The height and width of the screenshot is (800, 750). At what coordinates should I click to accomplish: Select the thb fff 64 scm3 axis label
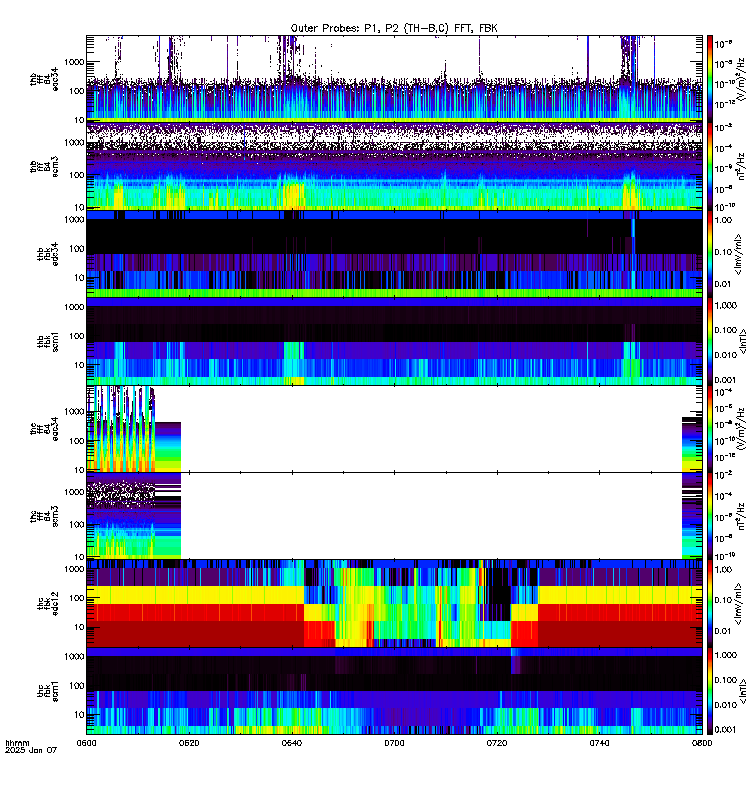coord(44,167)
